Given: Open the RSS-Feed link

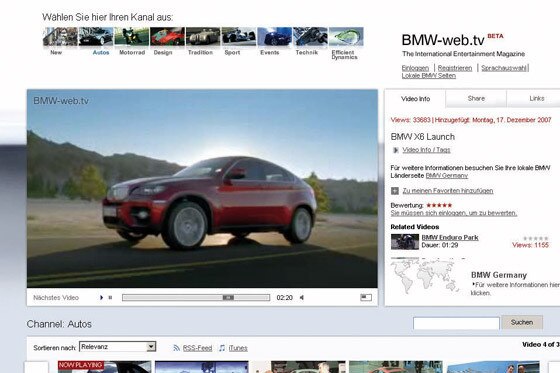Looking at the screenshot, I should coord(197,348).
